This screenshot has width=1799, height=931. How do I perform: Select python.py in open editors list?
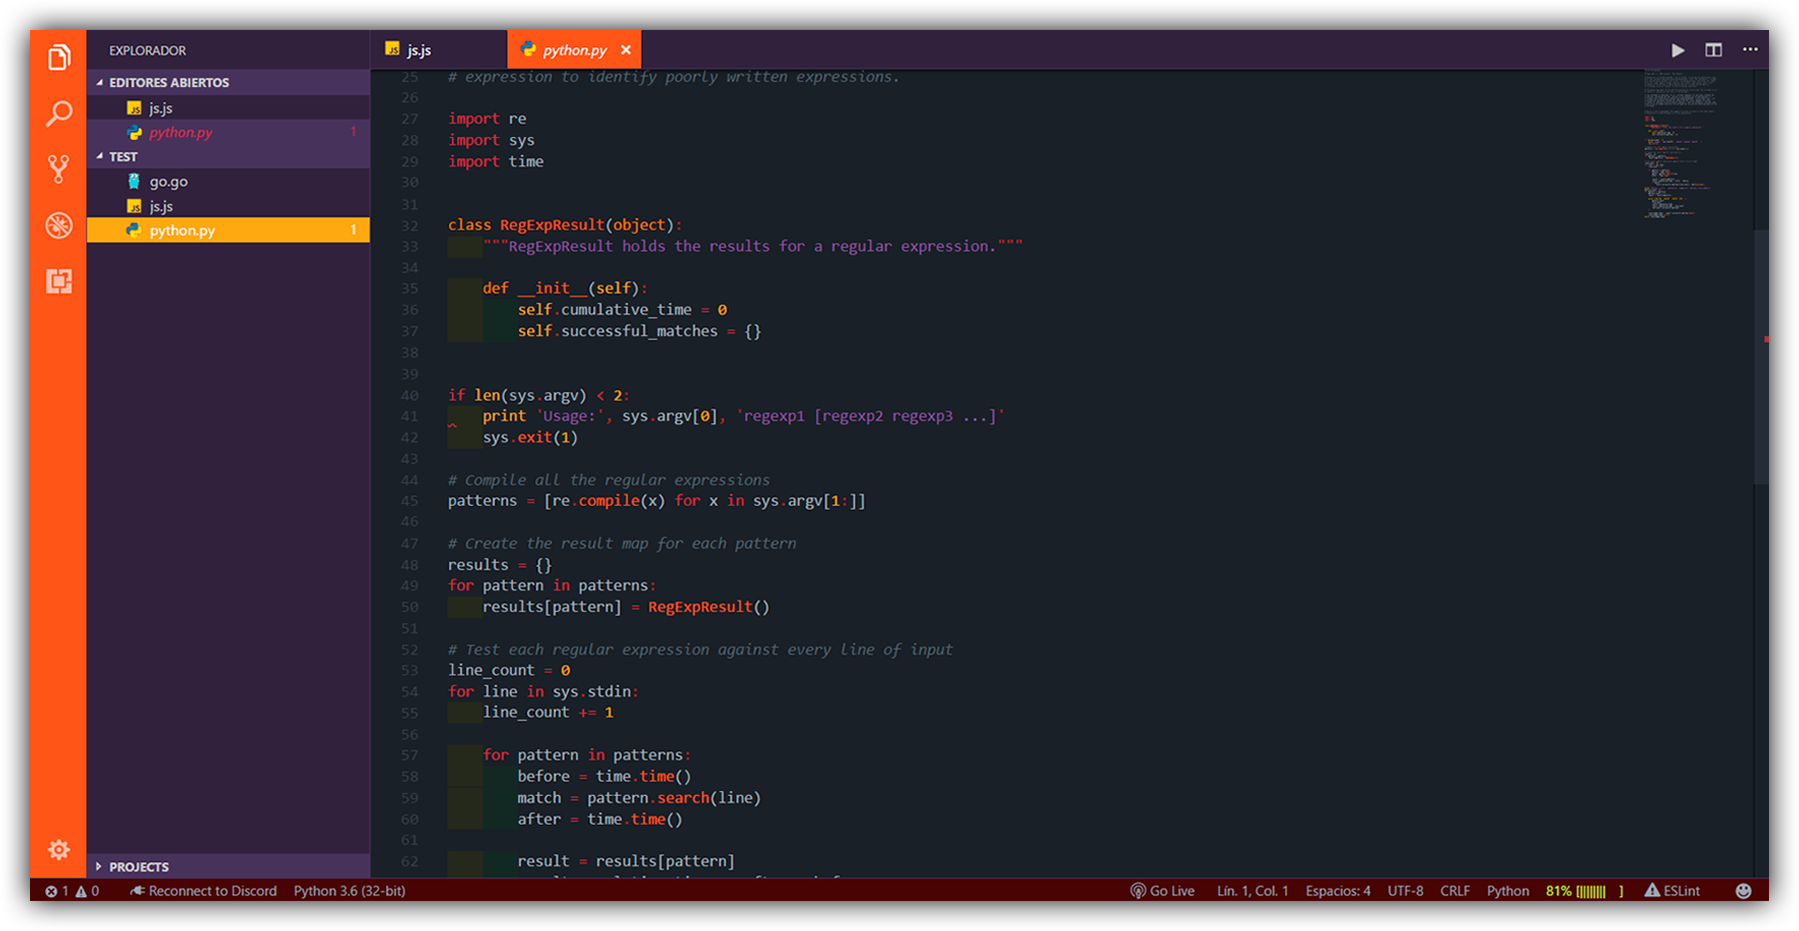[x=228, y=132]
